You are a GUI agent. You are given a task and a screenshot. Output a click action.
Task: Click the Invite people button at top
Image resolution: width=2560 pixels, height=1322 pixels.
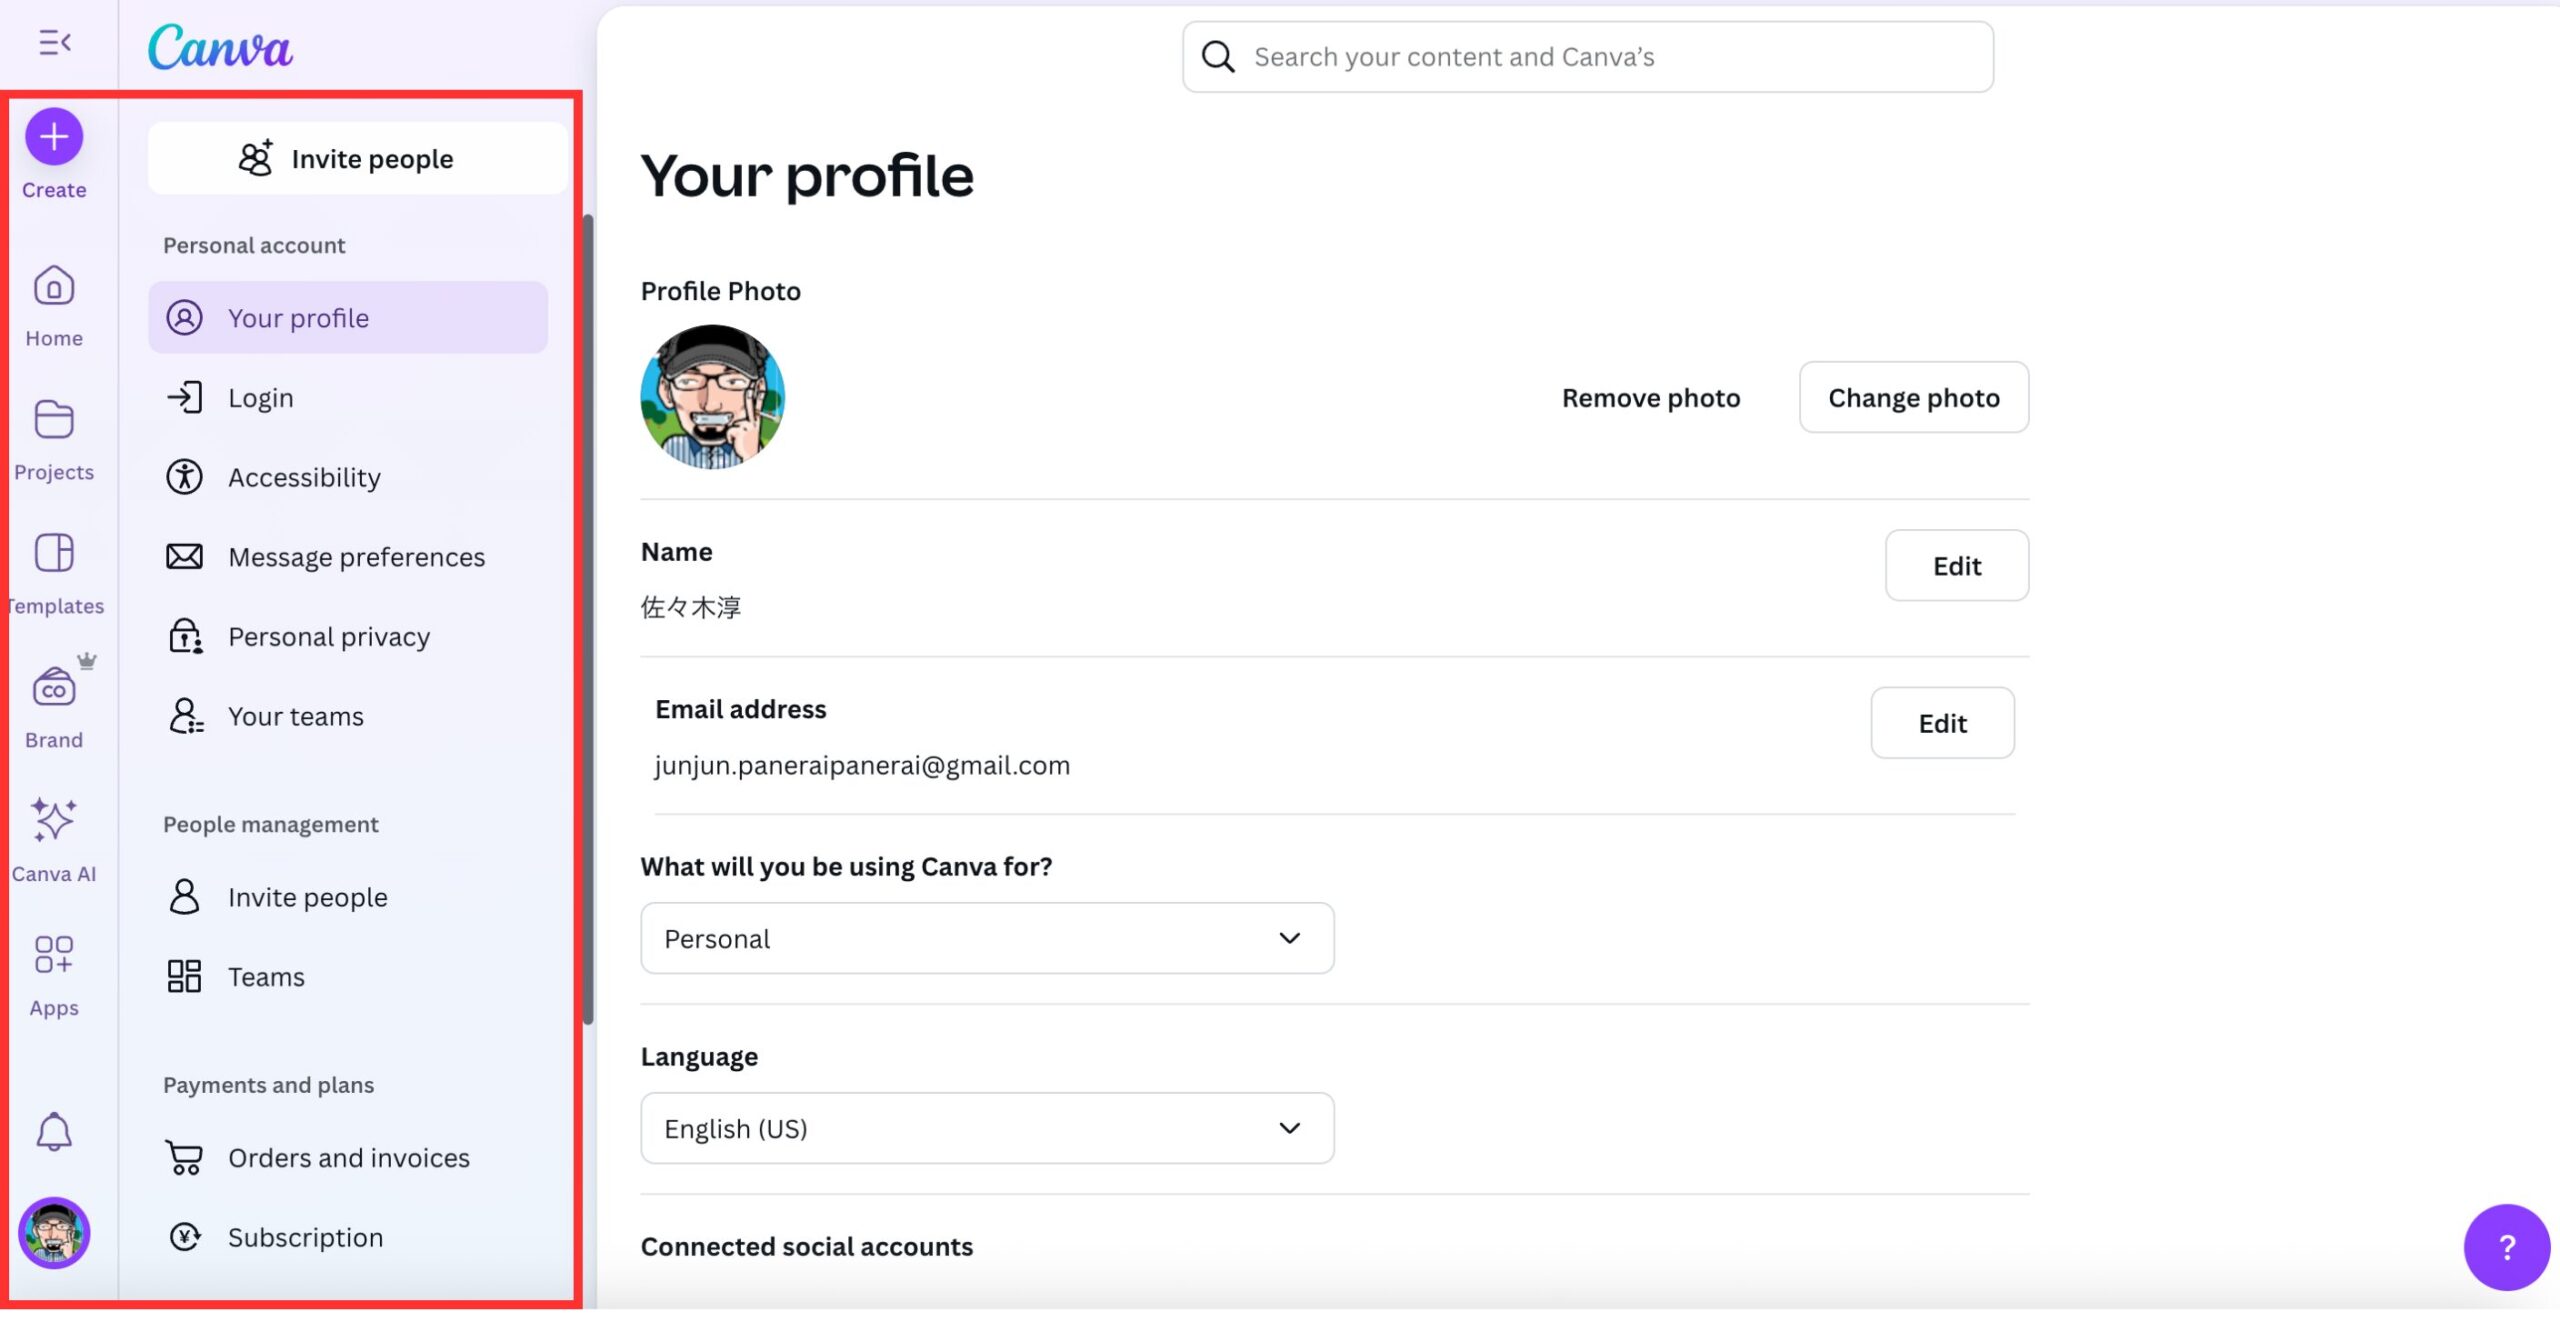358,159
